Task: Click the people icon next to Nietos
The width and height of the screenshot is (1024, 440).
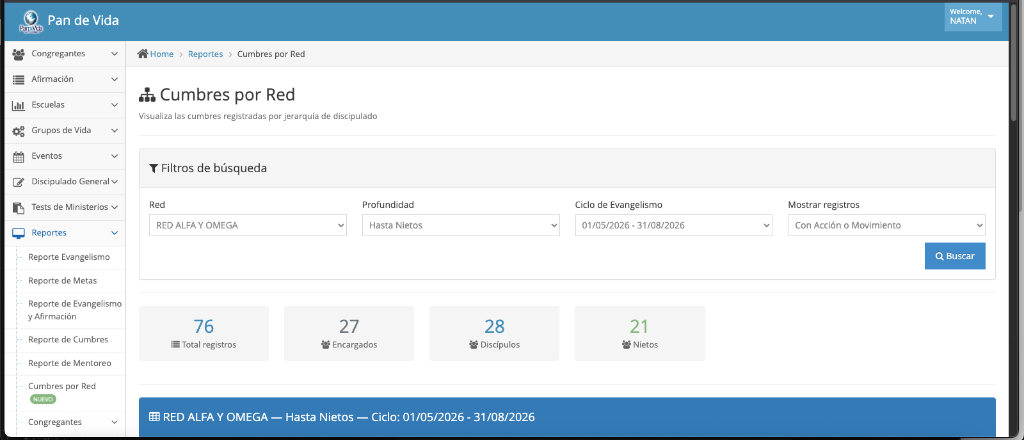Action: [626, 345]
